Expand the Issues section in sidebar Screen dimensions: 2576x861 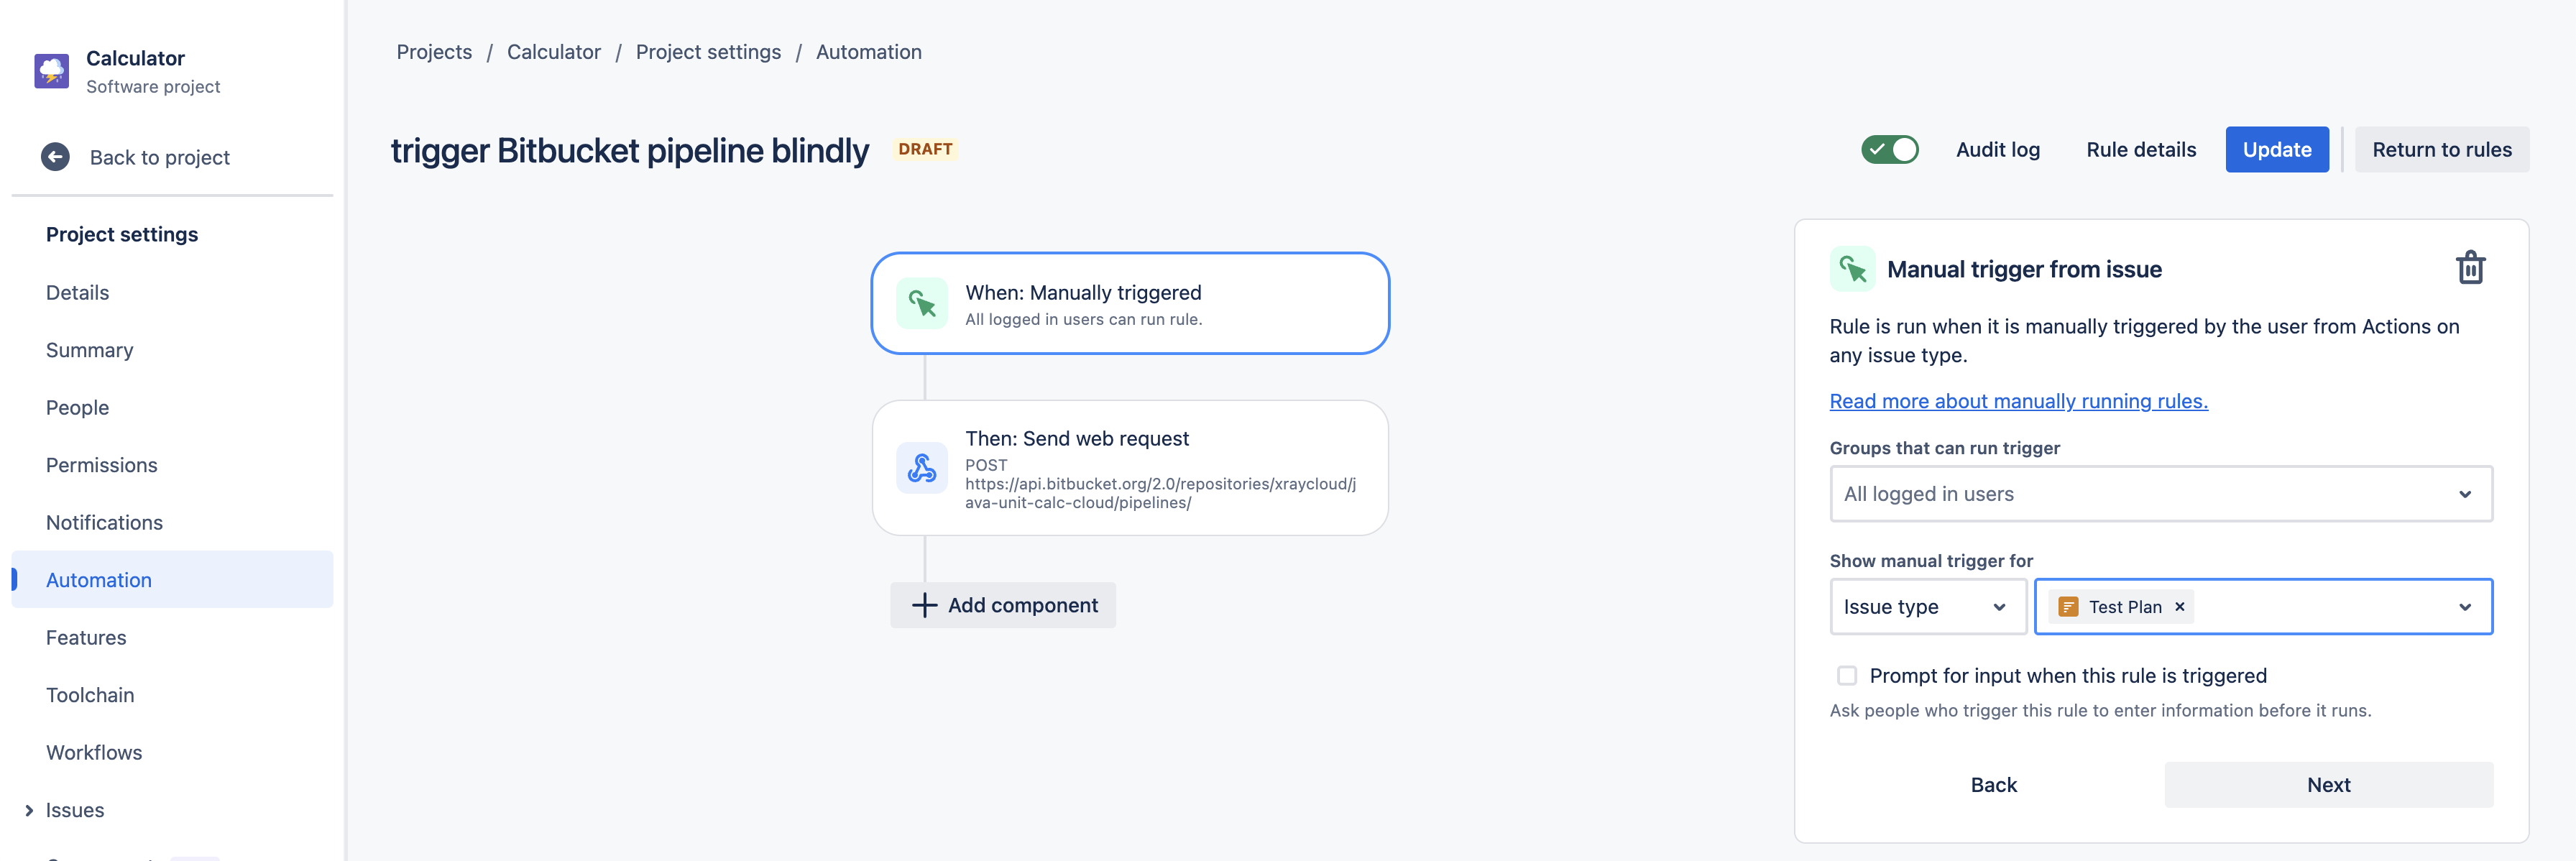pyautogui.click(x=29, y=810)
